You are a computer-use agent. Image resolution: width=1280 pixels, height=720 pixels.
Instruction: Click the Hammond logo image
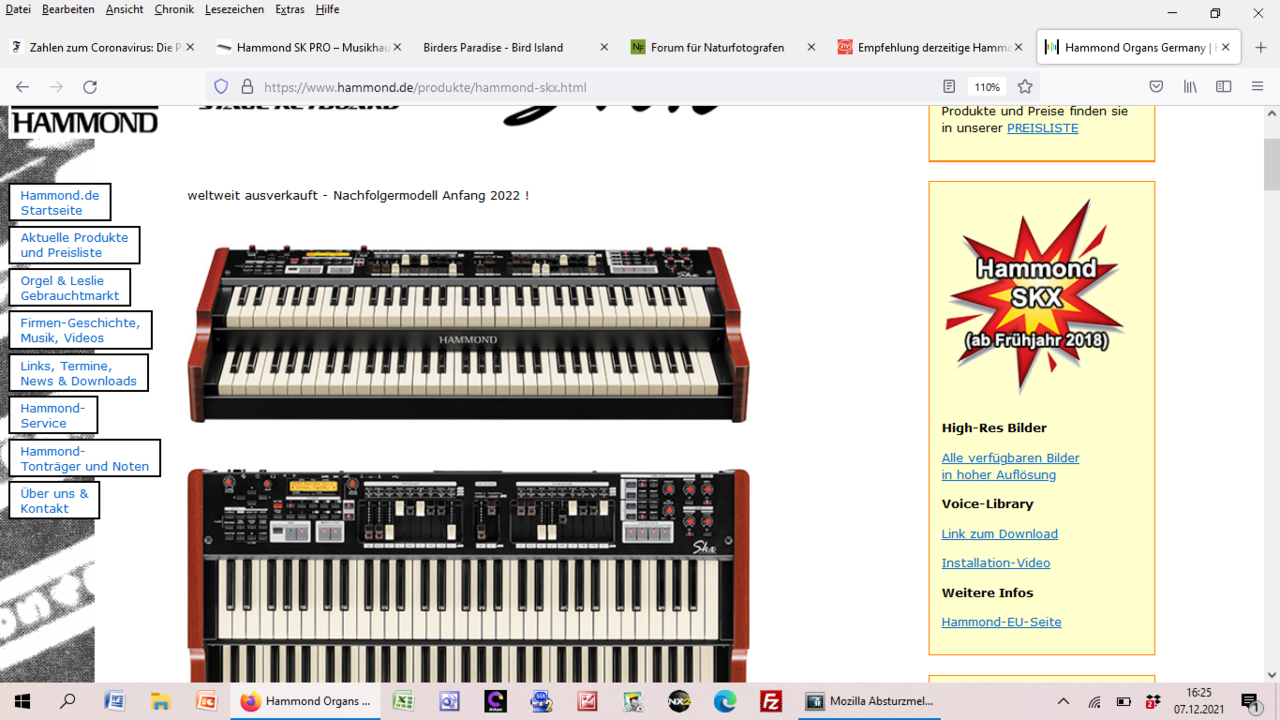click(84, 121)
